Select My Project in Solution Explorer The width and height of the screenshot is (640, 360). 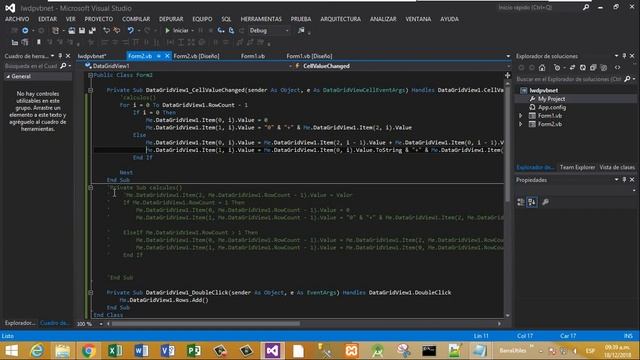tap(551, 99)
